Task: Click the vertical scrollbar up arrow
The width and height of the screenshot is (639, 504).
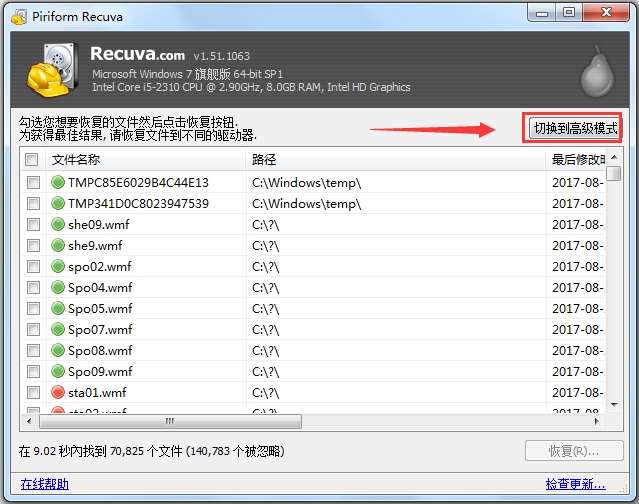Action: pos(614,157)
